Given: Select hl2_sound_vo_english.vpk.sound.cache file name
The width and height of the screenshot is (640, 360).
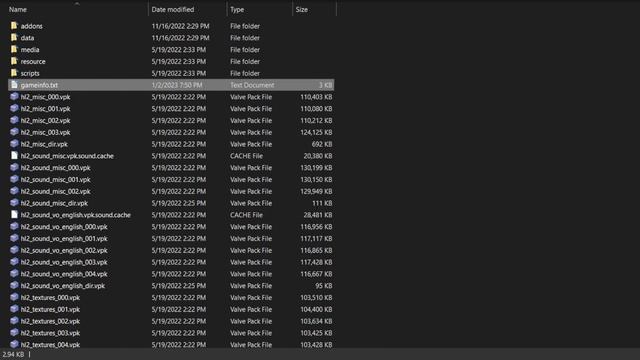Looking at the screenshot, I should click(x=76, y=215).
